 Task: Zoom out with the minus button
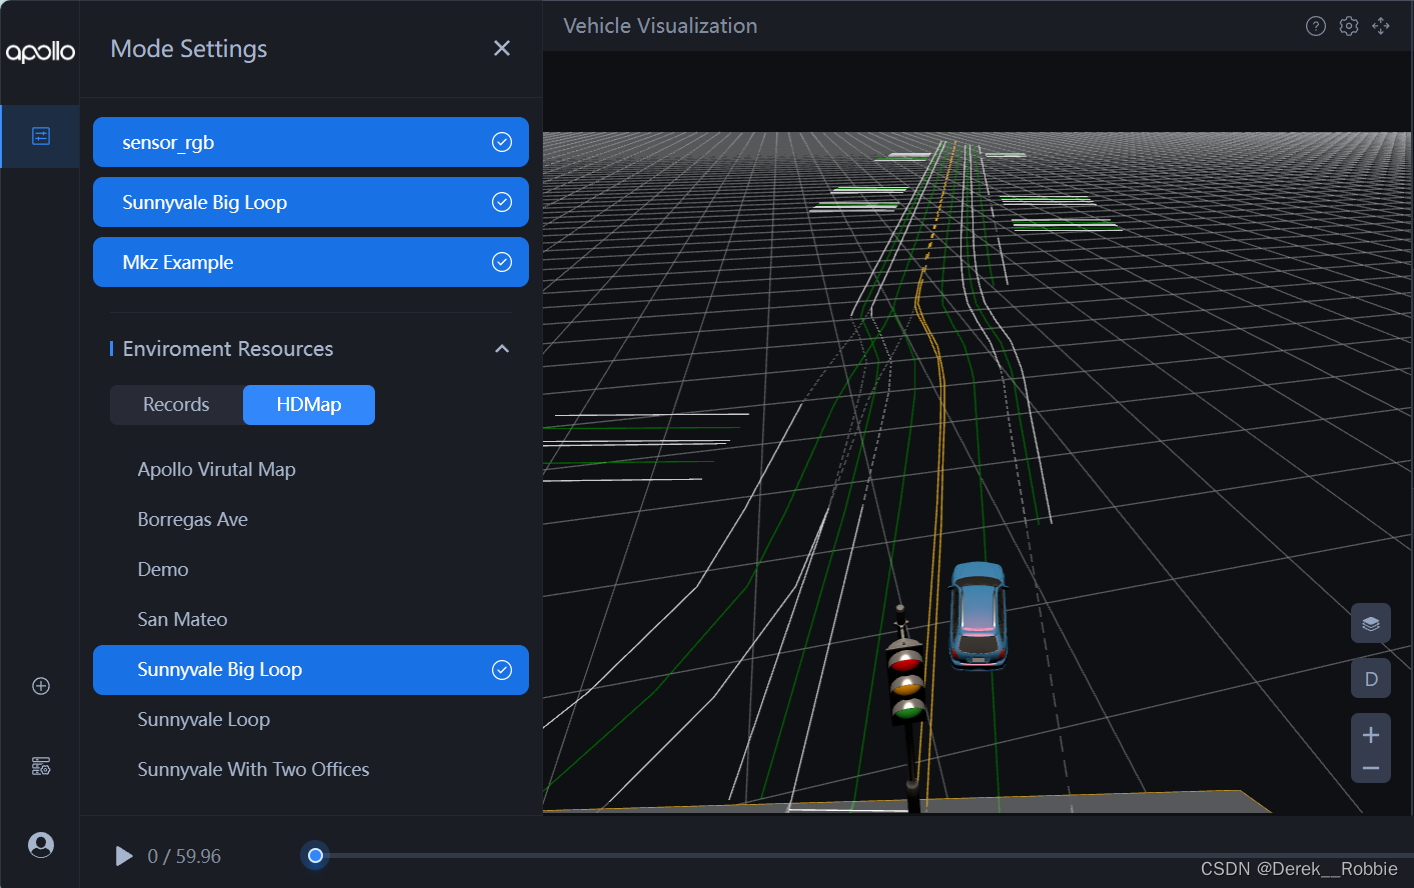(1371, 768)
